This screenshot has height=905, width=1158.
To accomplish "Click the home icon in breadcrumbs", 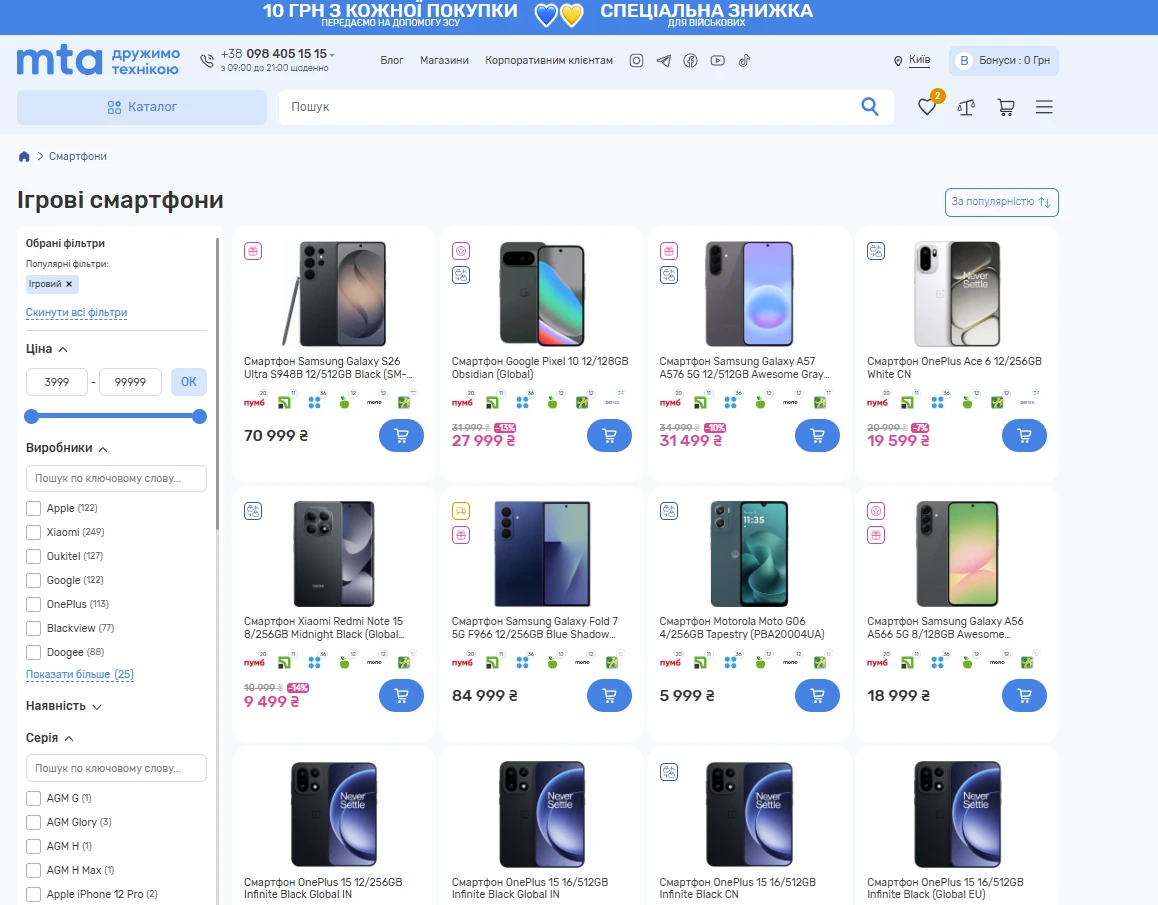I will tap(24, 157).
